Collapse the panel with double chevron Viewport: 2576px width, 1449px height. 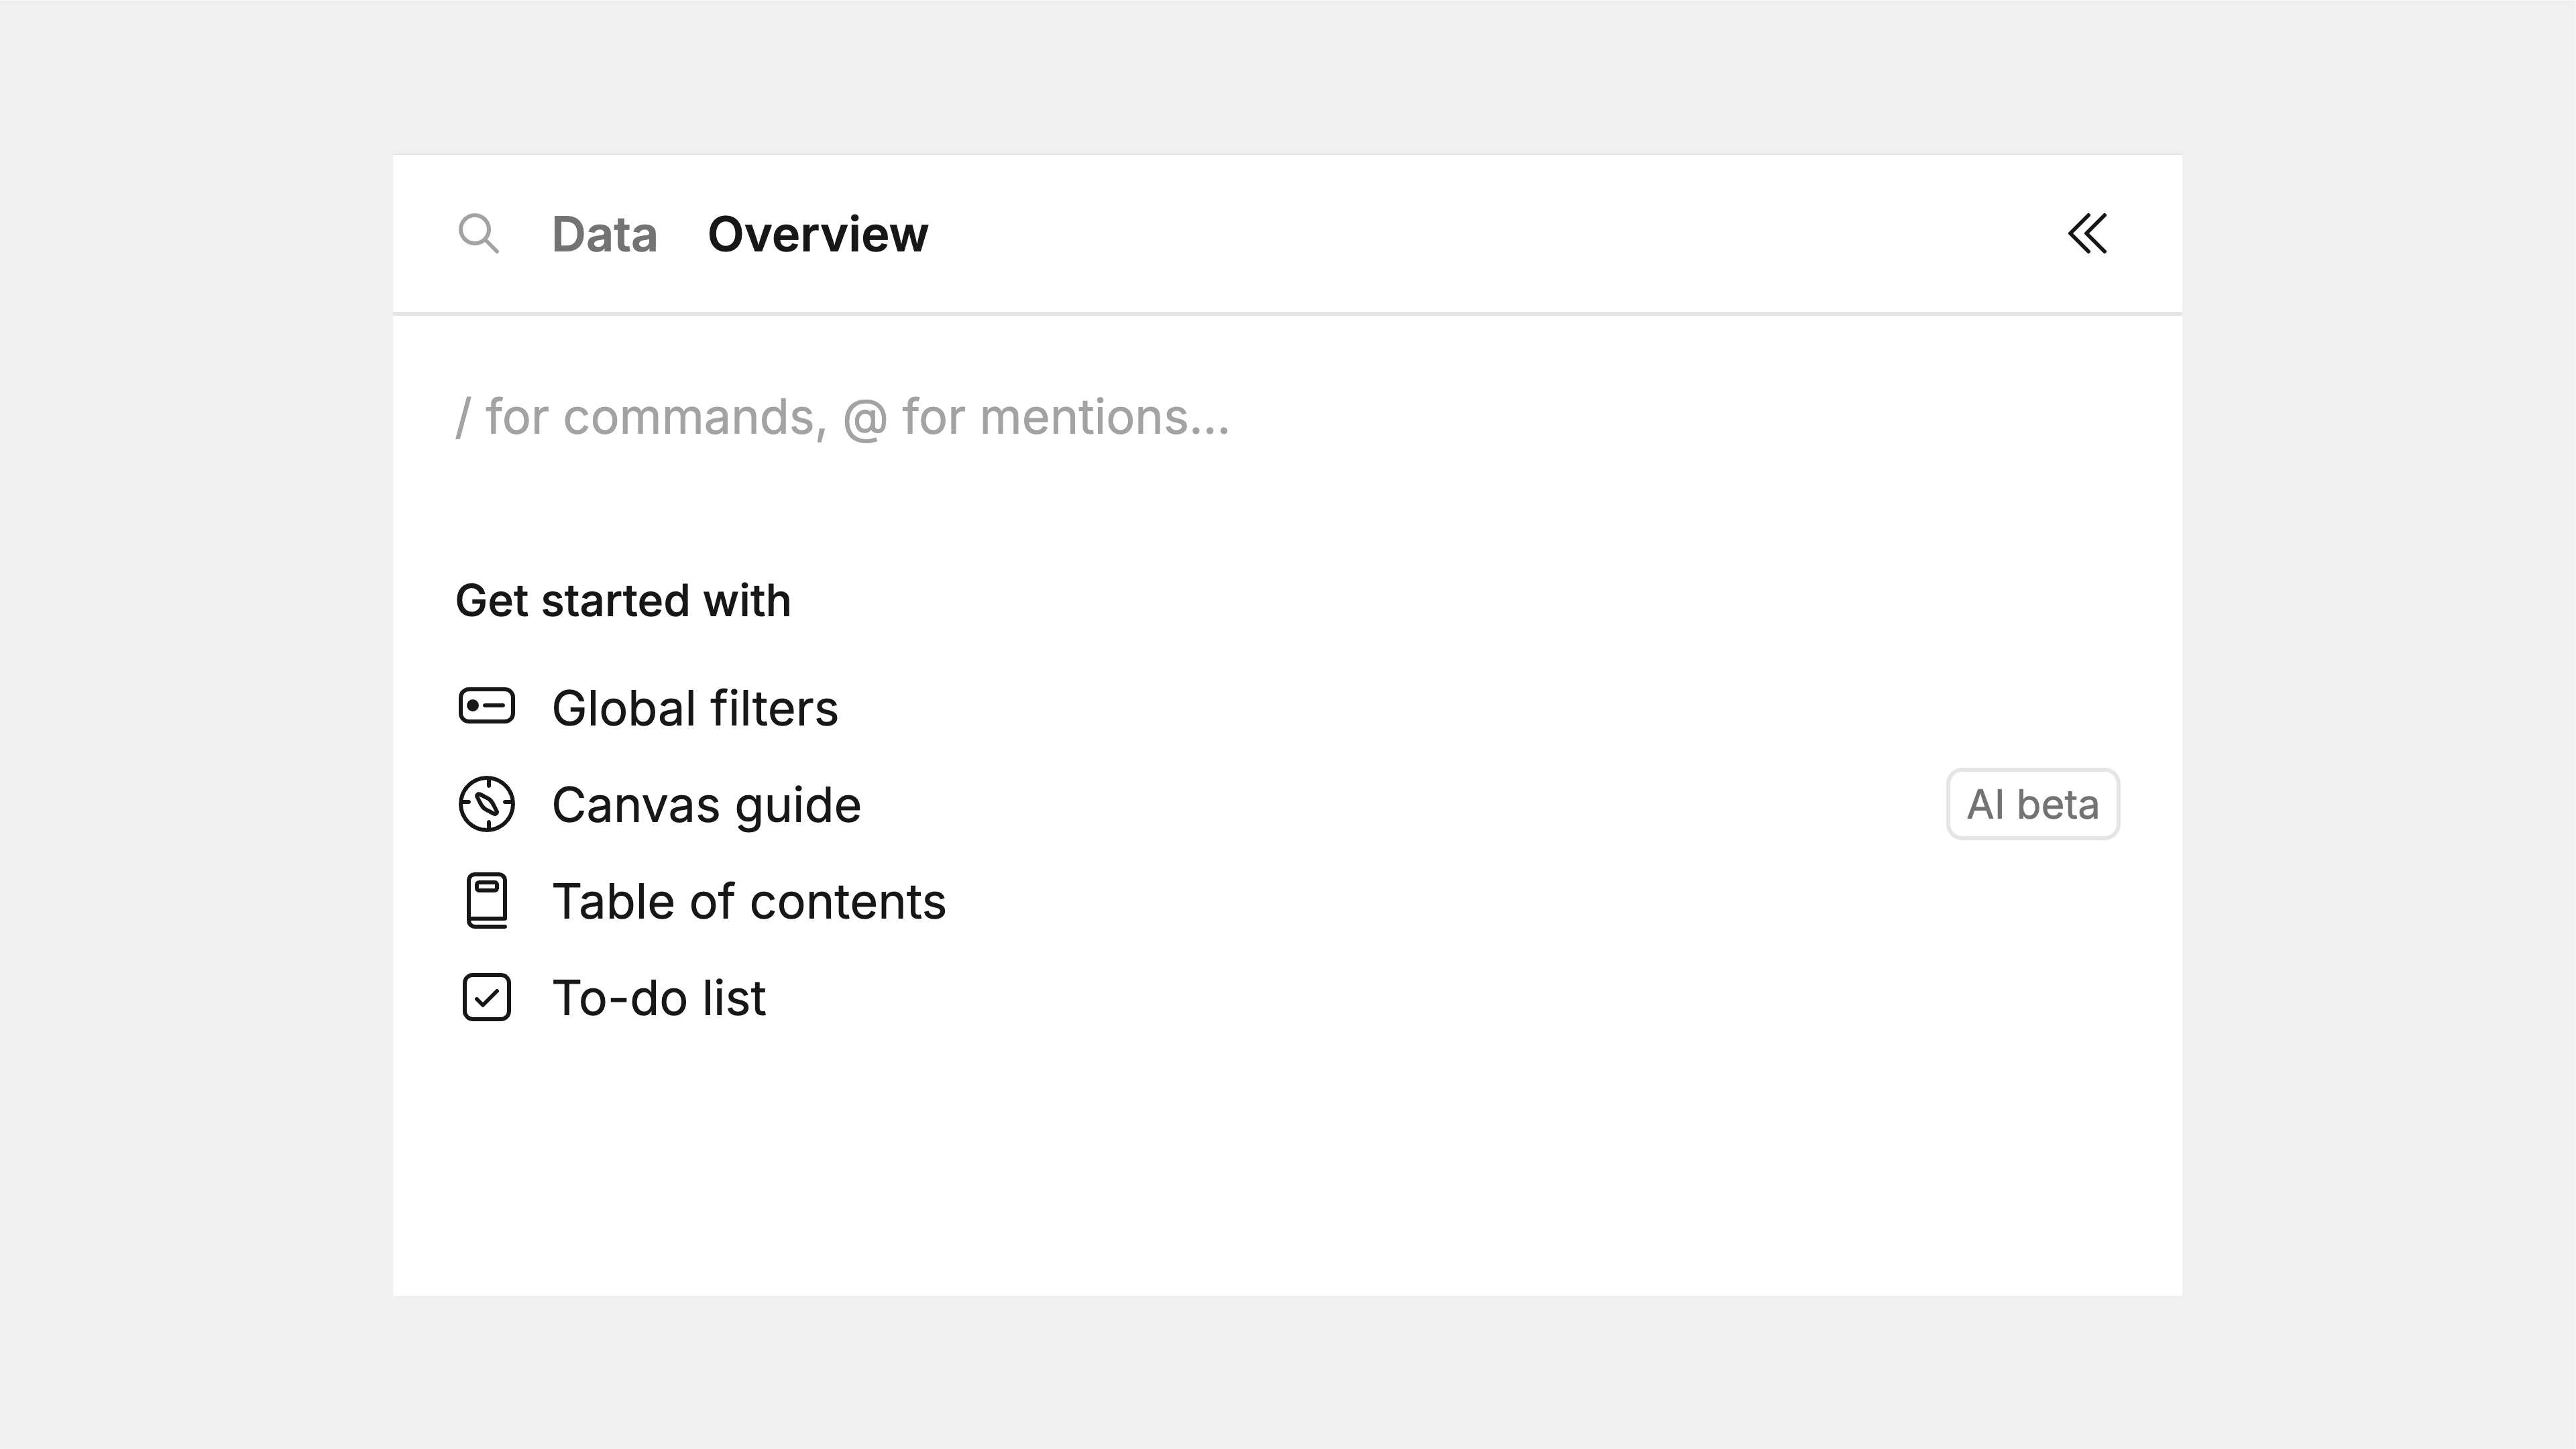click(2087, 234)
